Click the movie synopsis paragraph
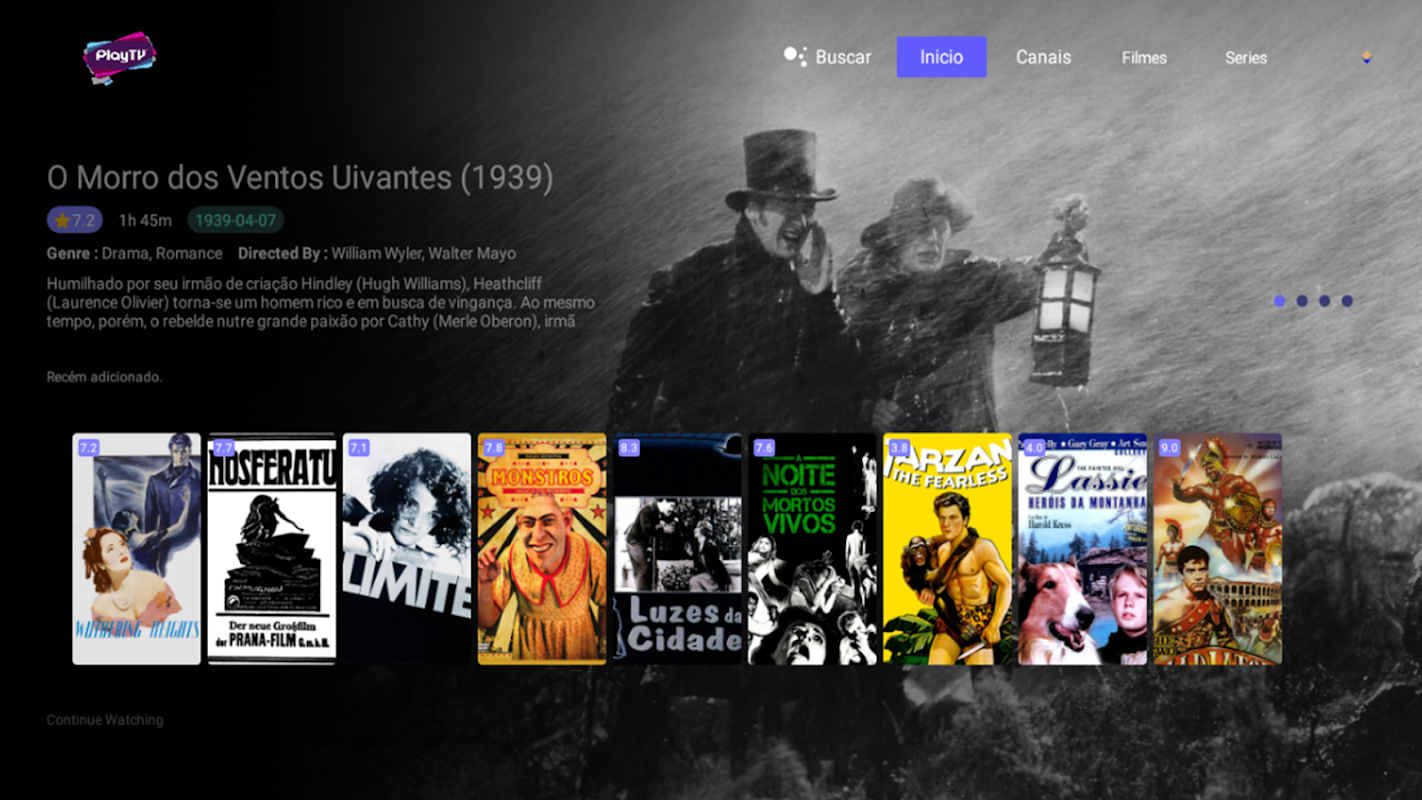Viewport: 1422px width, 800px height. click(x=321, y=302)
